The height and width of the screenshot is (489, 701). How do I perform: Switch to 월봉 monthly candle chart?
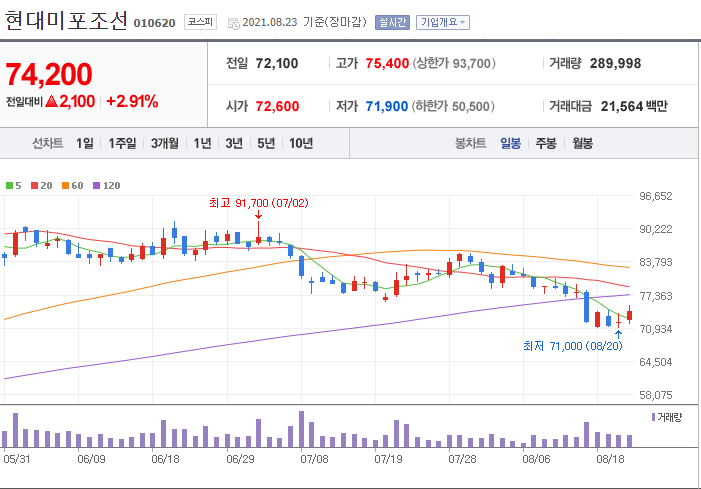[583, 143]
